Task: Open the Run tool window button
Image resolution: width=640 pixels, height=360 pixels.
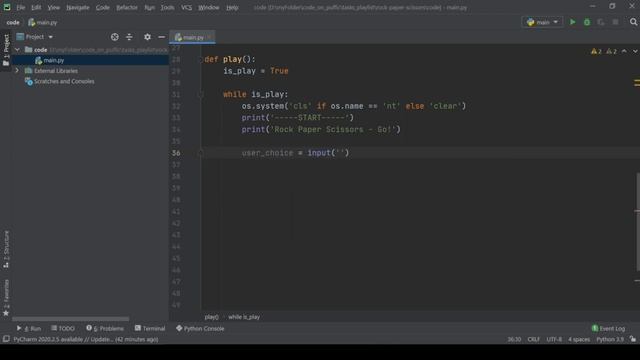Action: 29,328
